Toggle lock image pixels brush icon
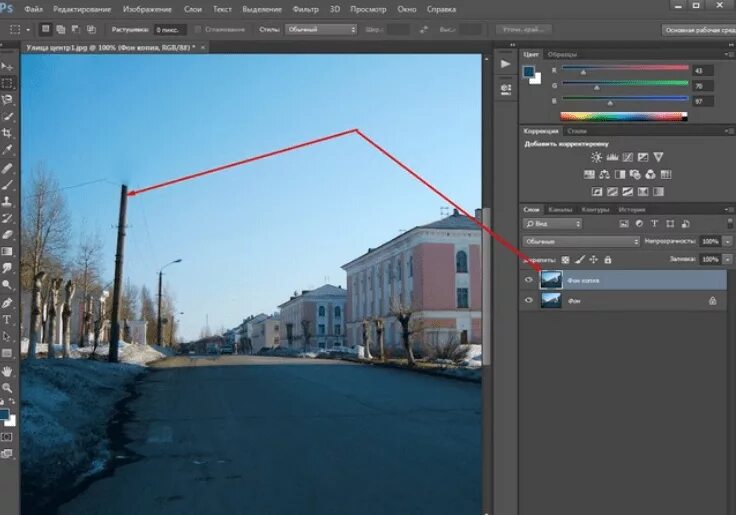 (x=580, y=260)
